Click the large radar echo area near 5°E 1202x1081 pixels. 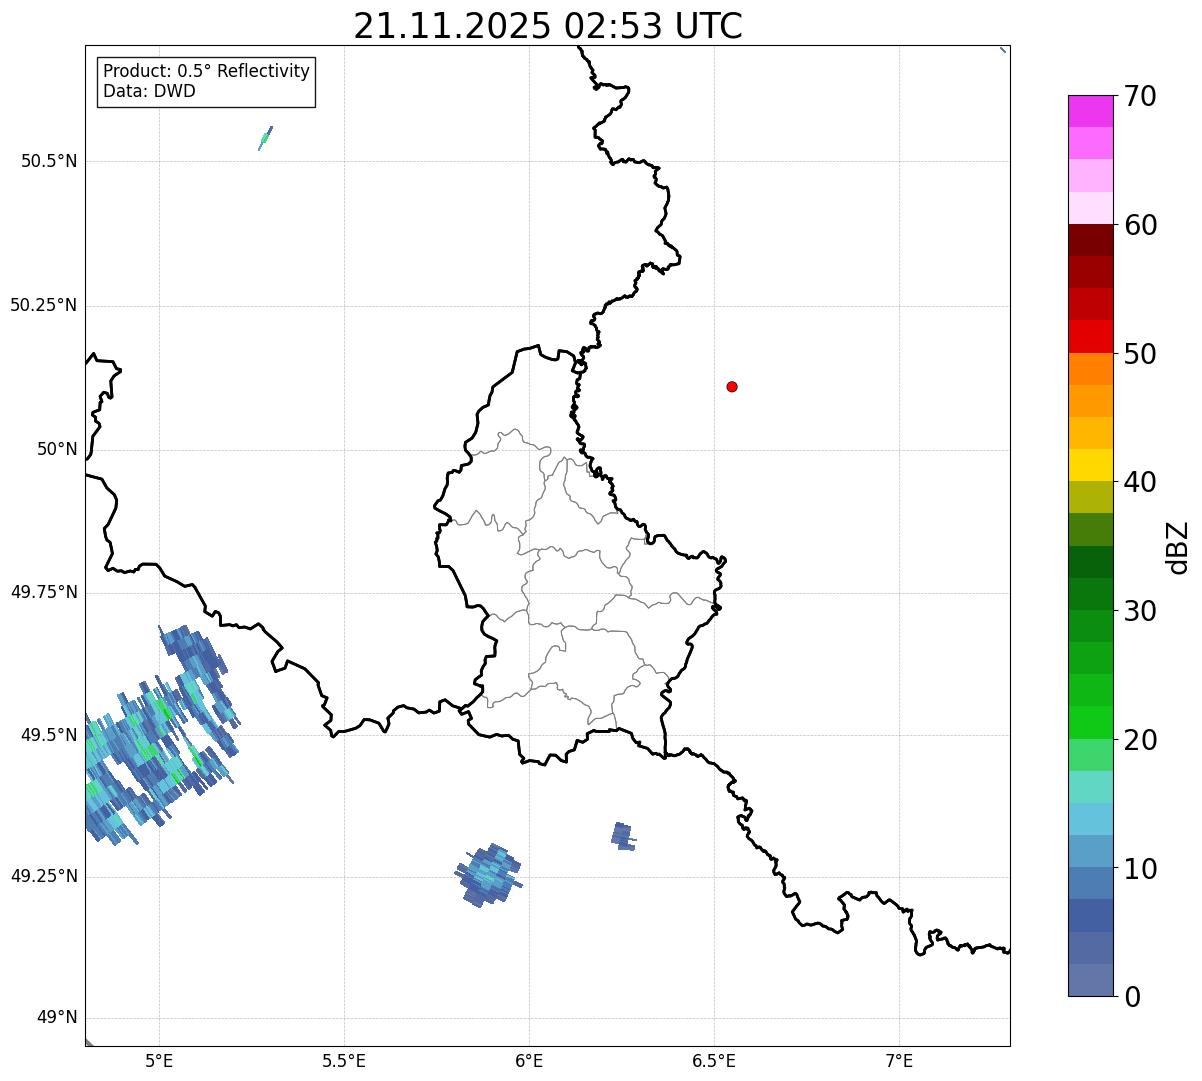(160, 735)
